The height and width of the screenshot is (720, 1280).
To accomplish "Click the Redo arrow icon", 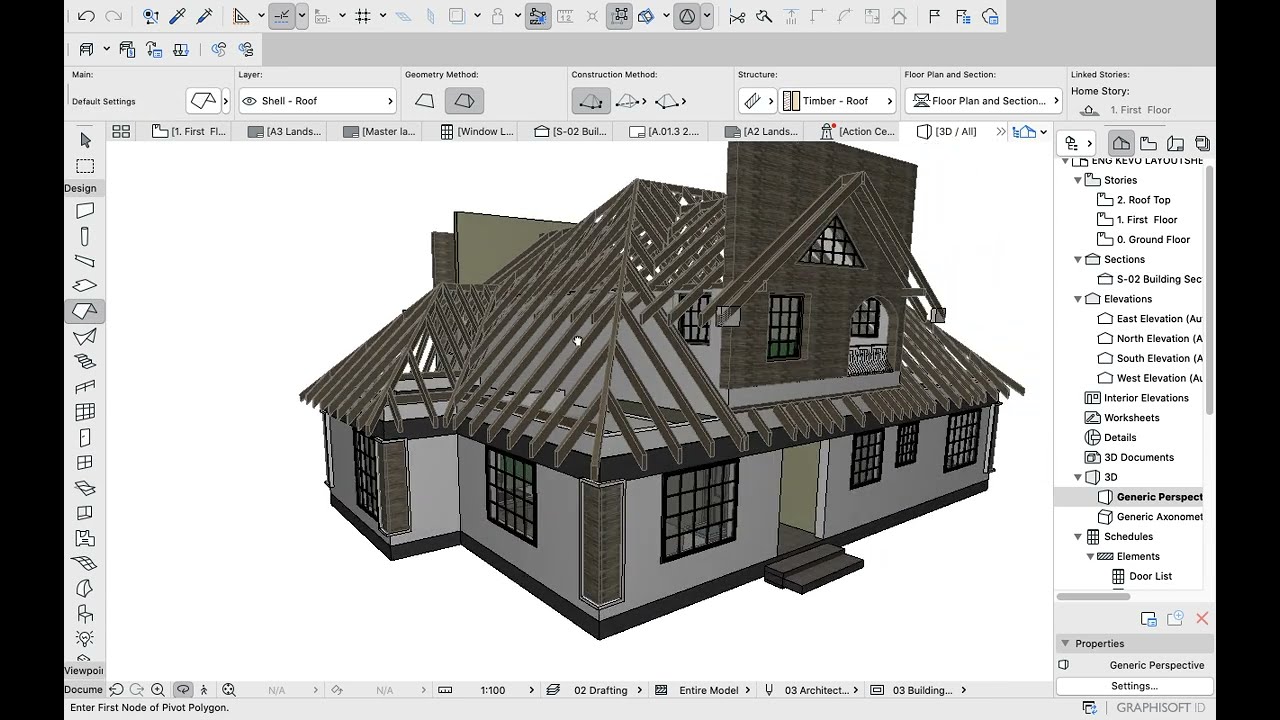I will pos(113,16).
